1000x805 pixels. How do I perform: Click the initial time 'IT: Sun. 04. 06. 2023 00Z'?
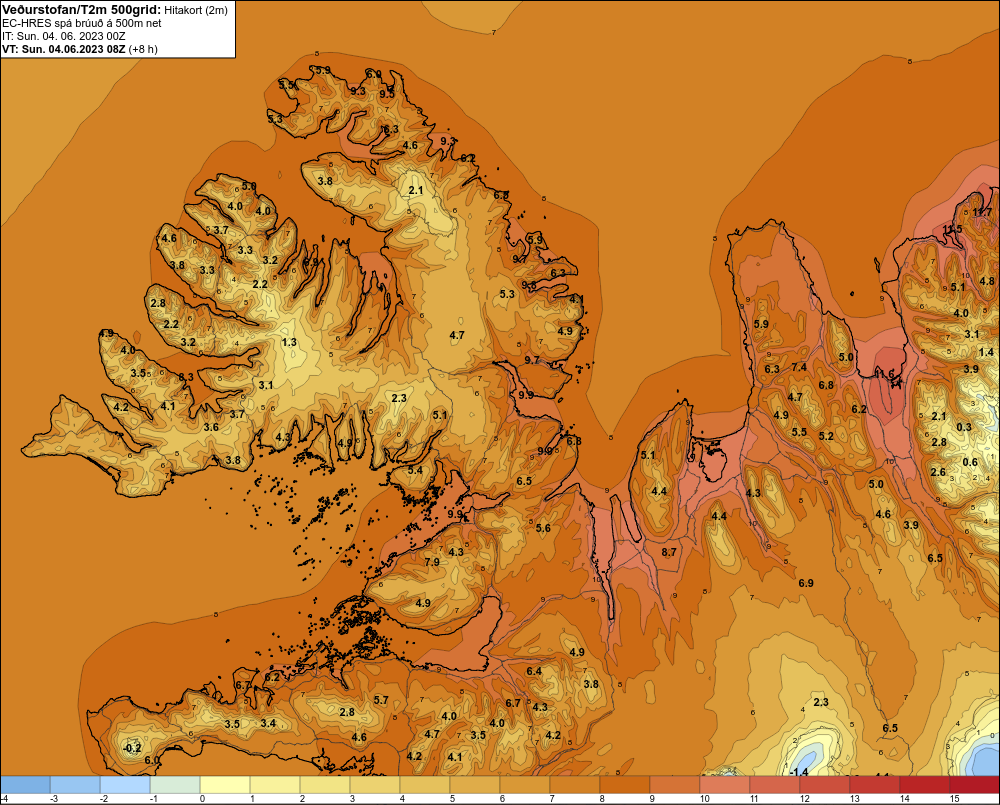click(64, 36)
